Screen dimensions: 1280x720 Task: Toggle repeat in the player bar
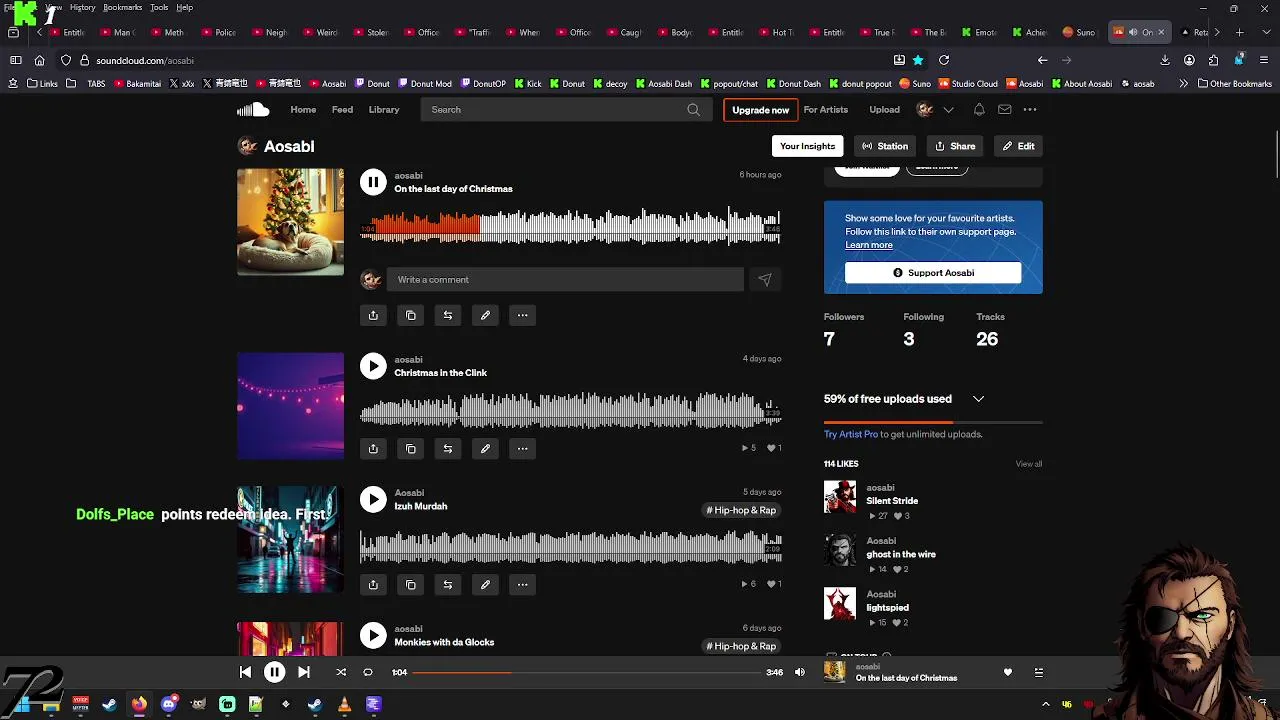pyautogui.click(x=367, y=672)
